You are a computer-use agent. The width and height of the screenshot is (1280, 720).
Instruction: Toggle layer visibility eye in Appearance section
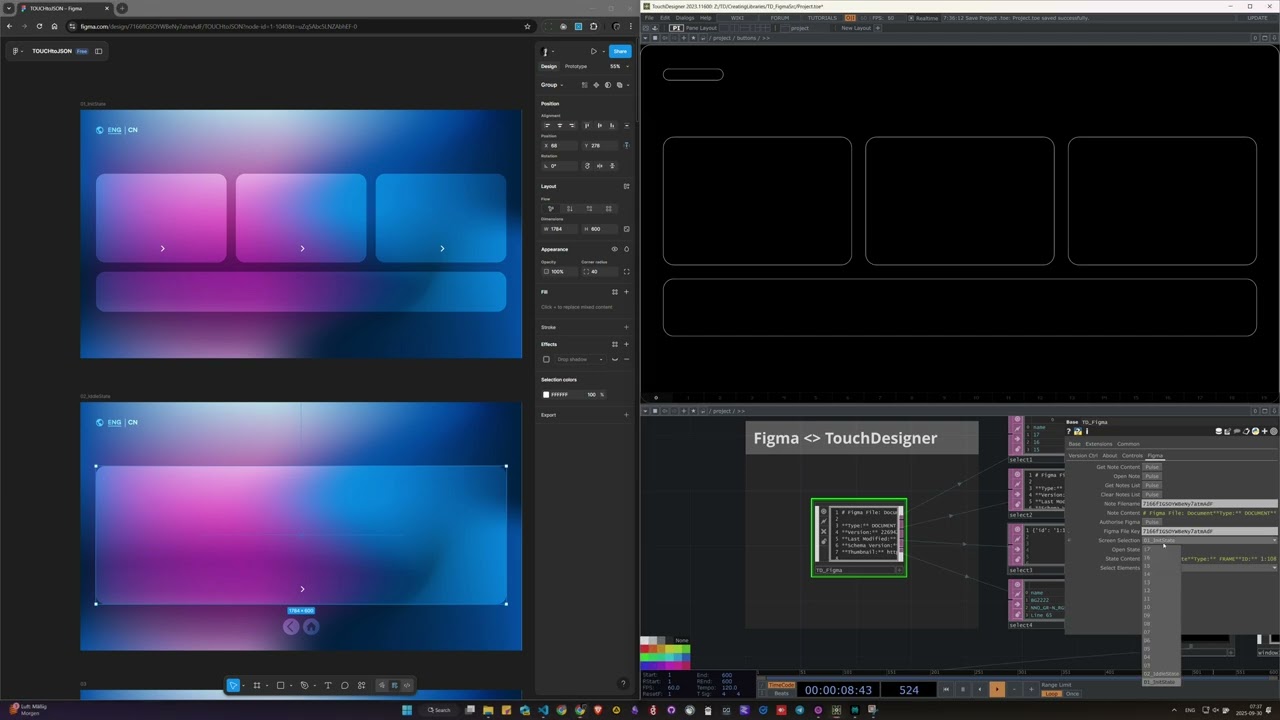(614, 249)
